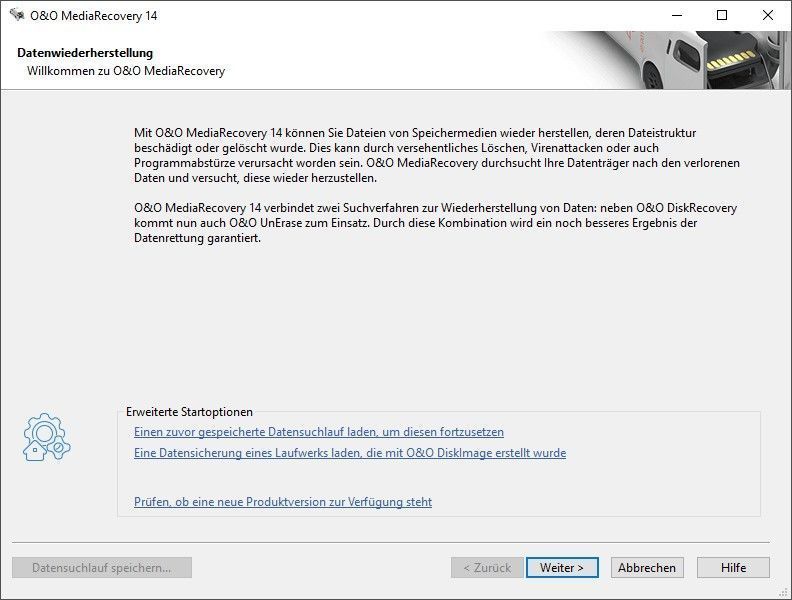Open Hilfe via the bottom button
792x600 pixels.
click(x=733, y=567)
